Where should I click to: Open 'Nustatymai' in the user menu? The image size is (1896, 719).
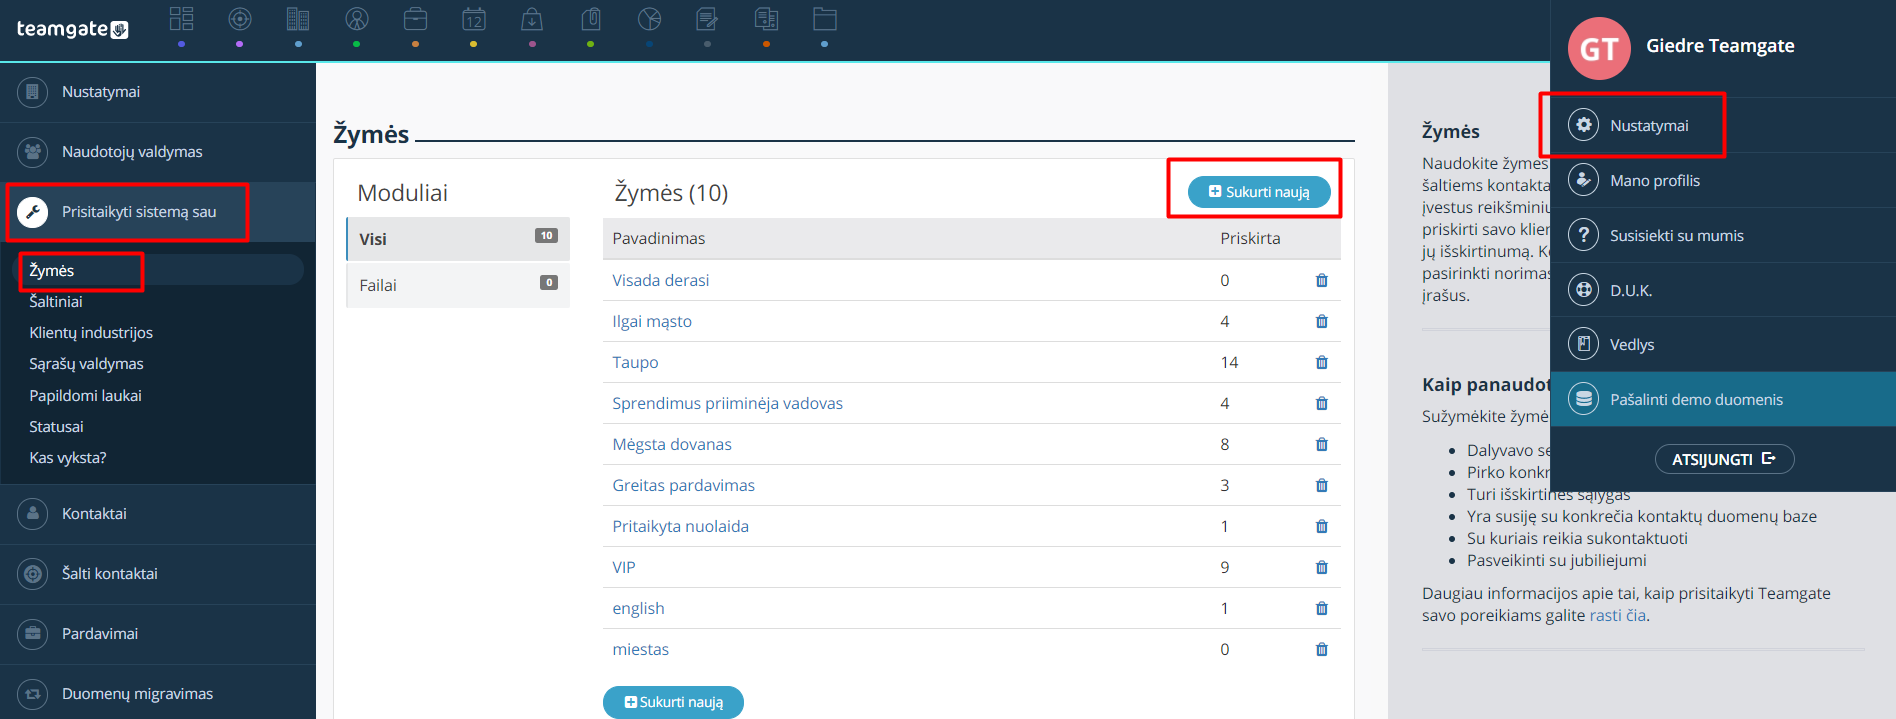[x=1723, y=126]
